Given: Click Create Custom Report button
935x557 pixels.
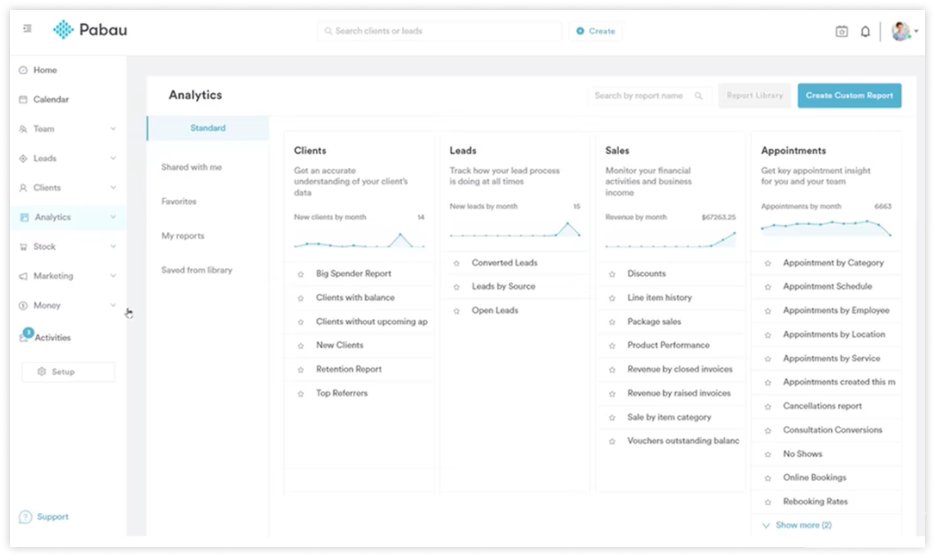Looking at the screenshot, I should point(849,96).
